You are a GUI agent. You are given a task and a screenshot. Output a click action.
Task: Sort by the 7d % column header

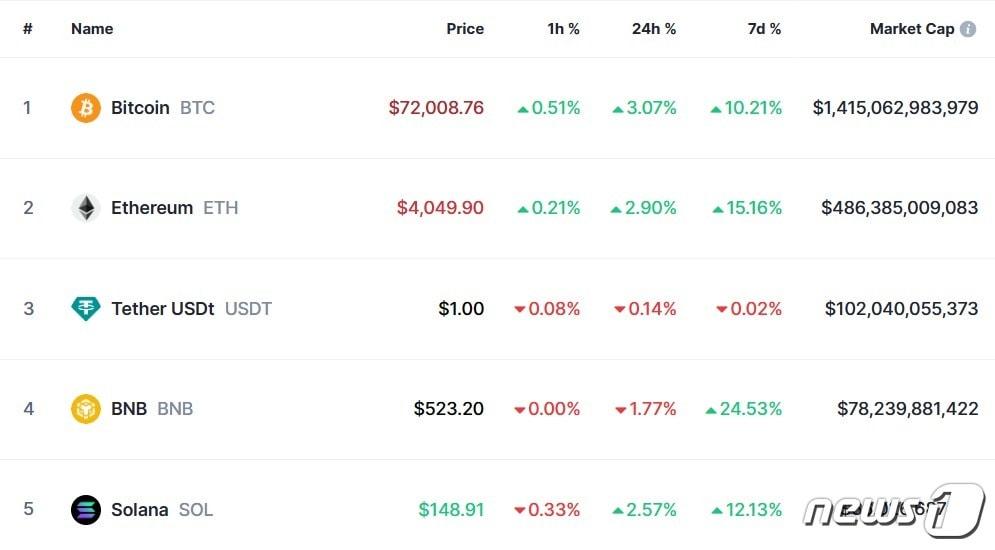(x=764, y=29)
